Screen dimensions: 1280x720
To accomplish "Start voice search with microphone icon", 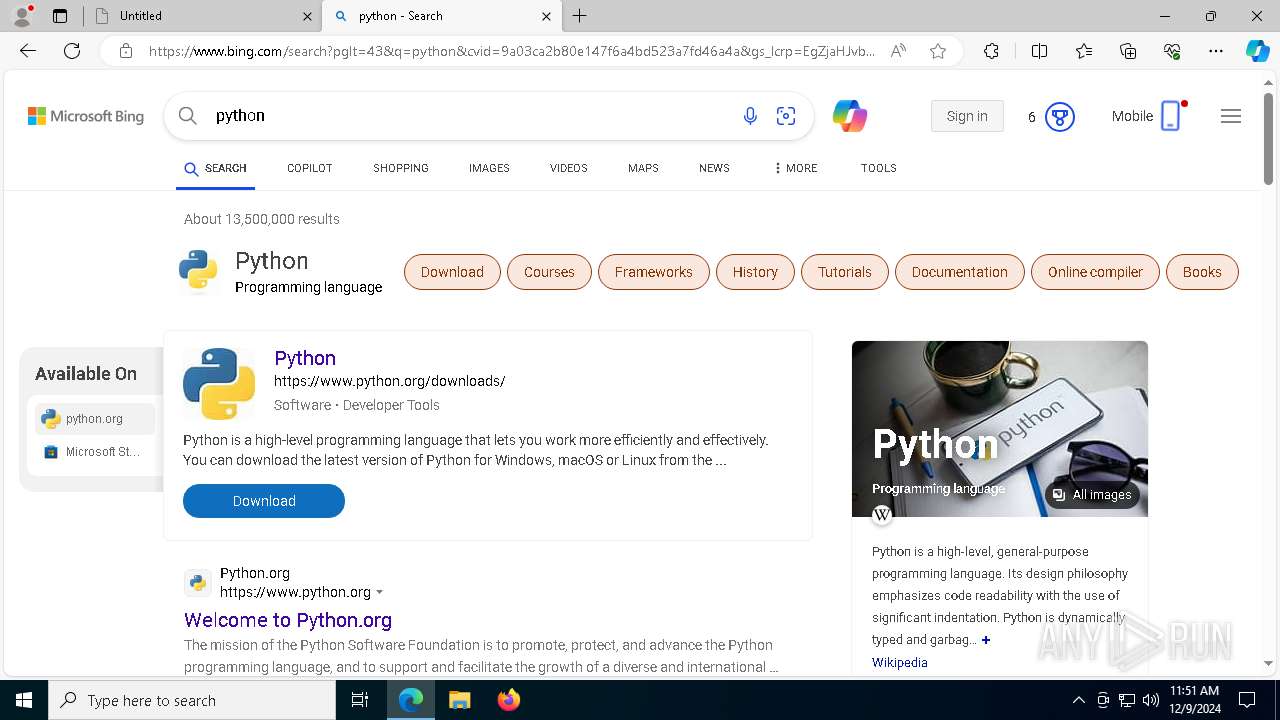I will [x=750, y=116].
